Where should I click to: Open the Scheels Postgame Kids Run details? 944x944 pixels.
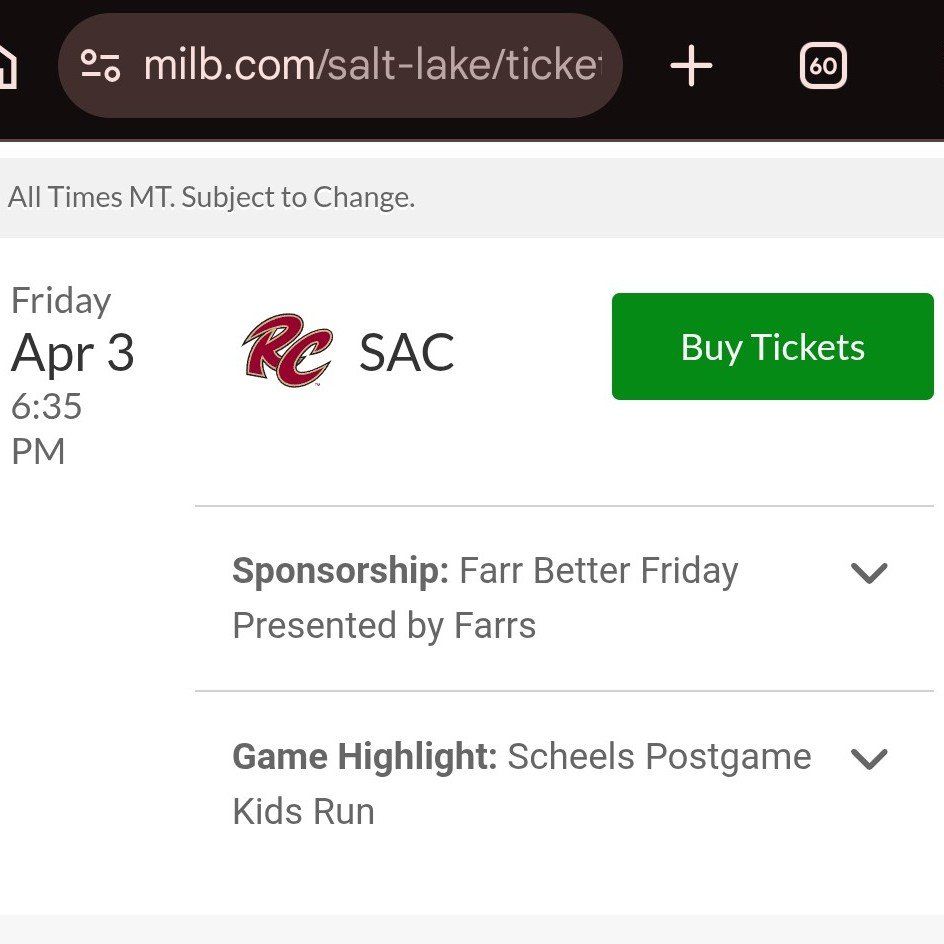point(870,758)
